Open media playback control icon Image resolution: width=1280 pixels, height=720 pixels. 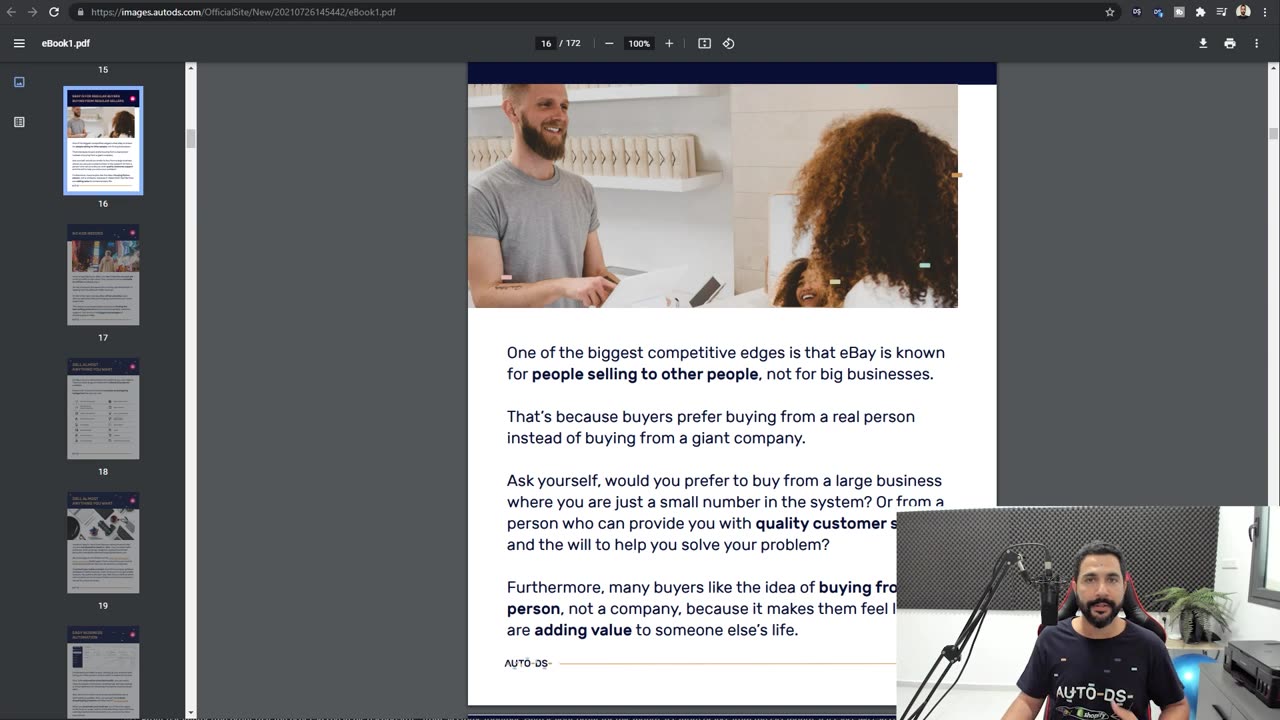tap(1221, 12)
